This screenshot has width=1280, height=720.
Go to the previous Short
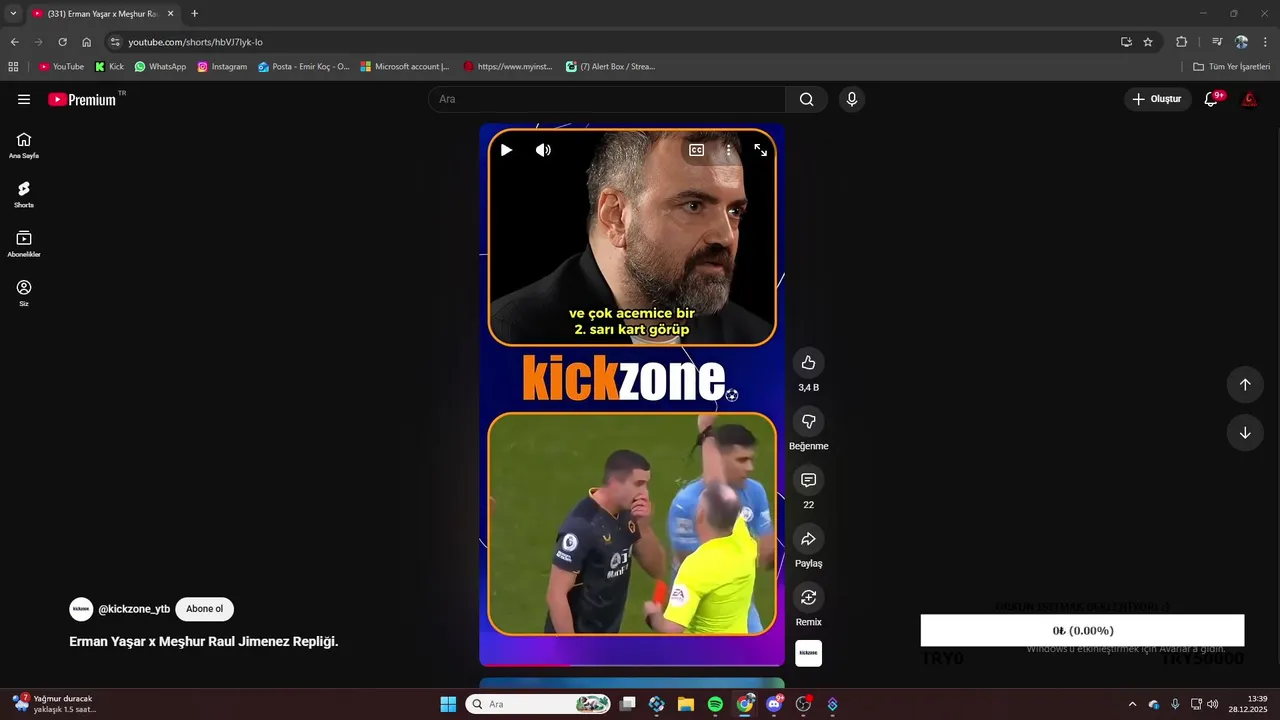point(1245,385)
